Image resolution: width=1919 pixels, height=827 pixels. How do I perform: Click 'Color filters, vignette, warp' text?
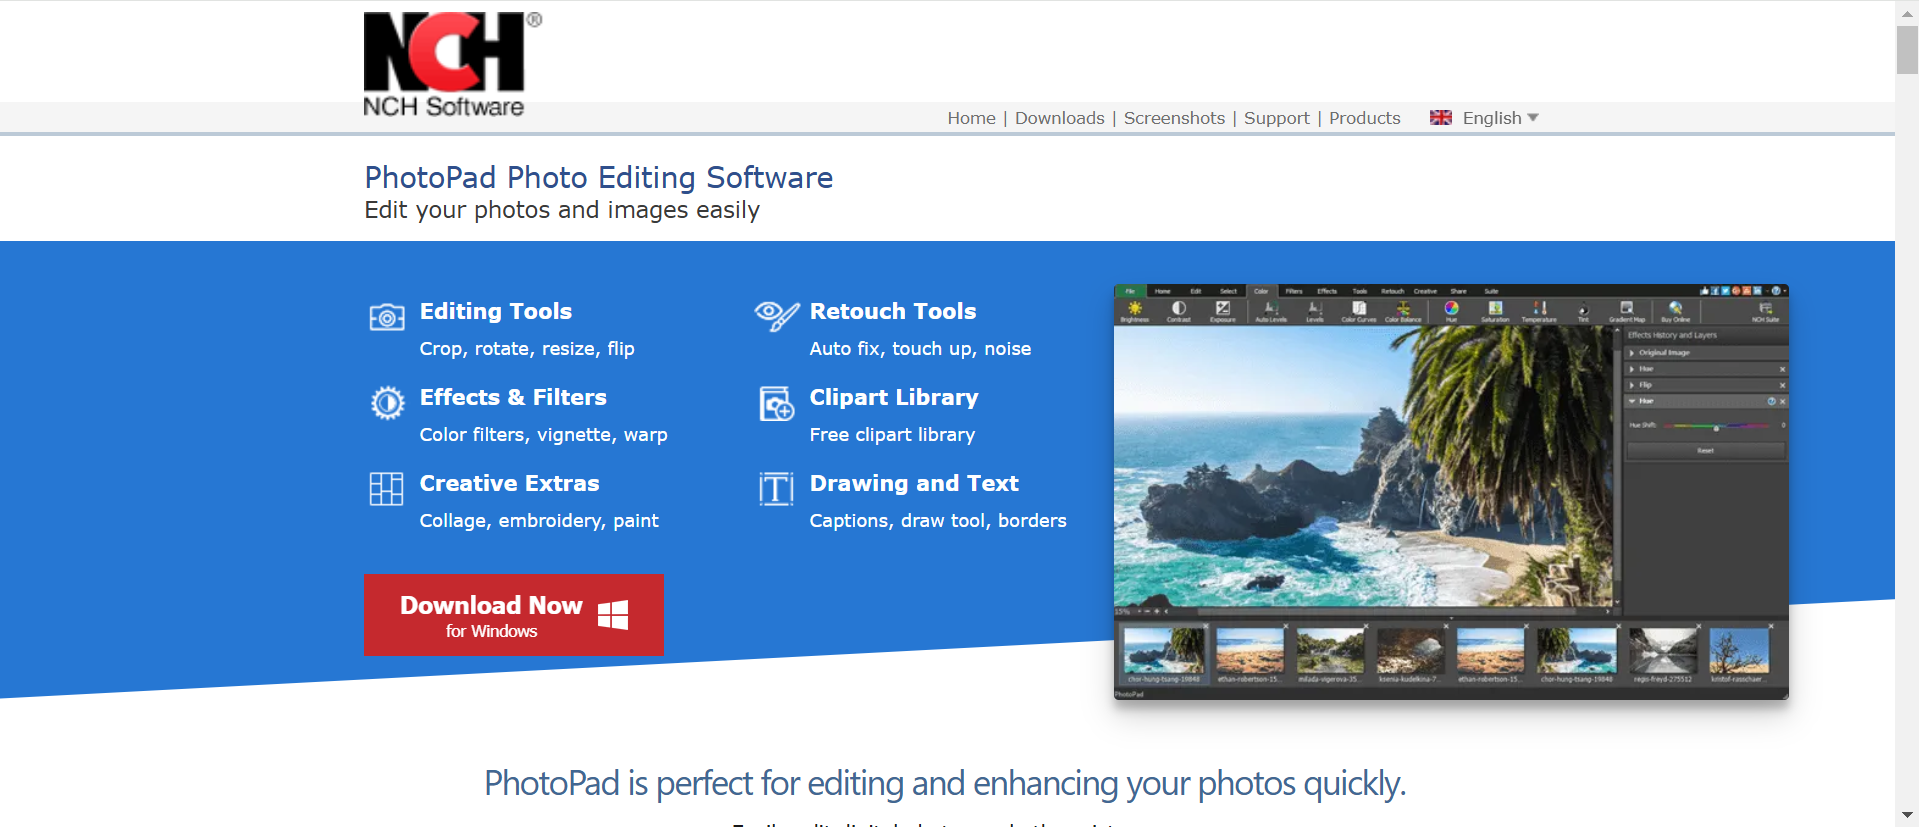tap(544, 435)
